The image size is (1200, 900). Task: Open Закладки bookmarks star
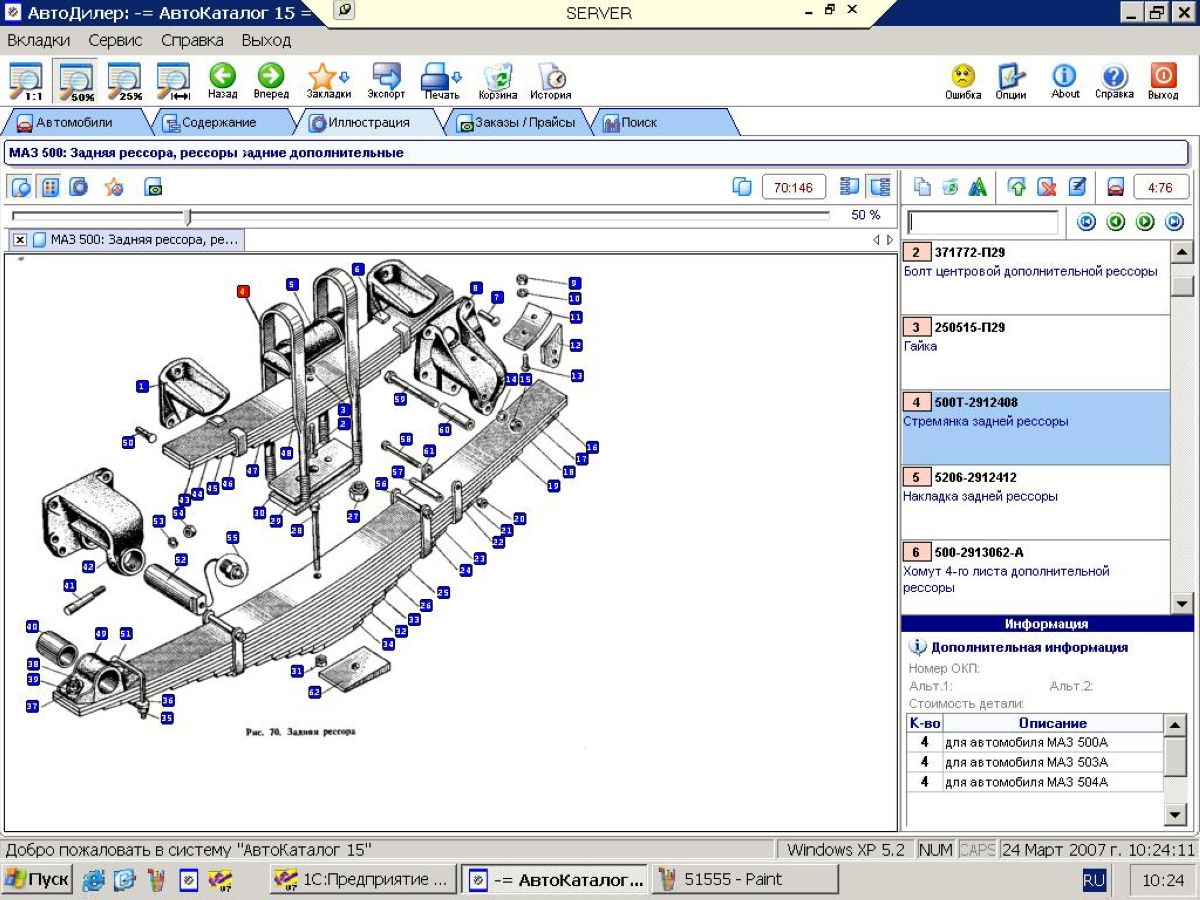tap(328, 81)
